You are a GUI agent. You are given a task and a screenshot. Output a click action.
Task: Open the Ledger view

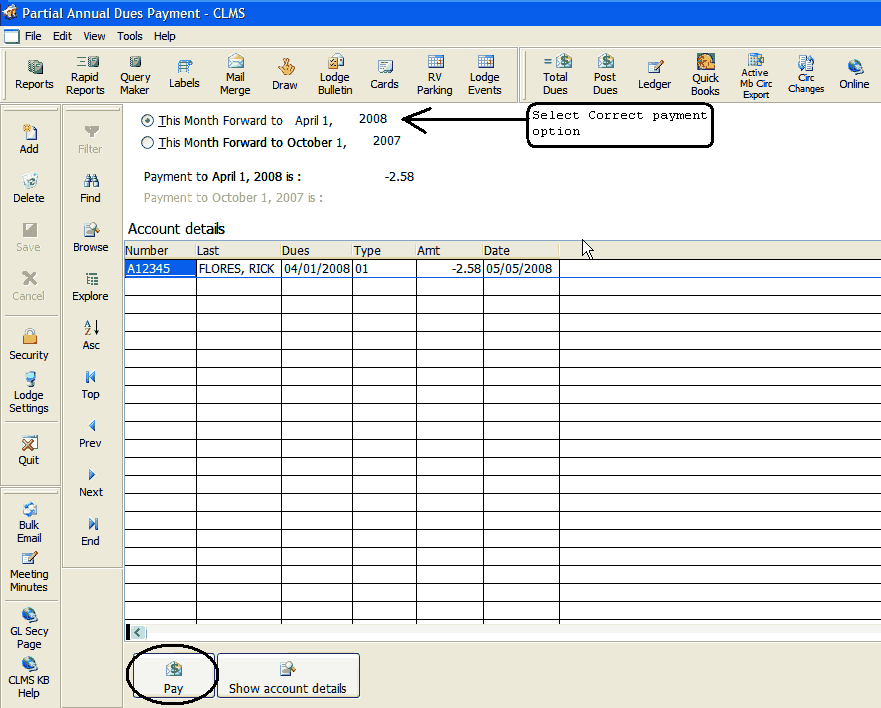pyautogui.click(x=655, y=75)
